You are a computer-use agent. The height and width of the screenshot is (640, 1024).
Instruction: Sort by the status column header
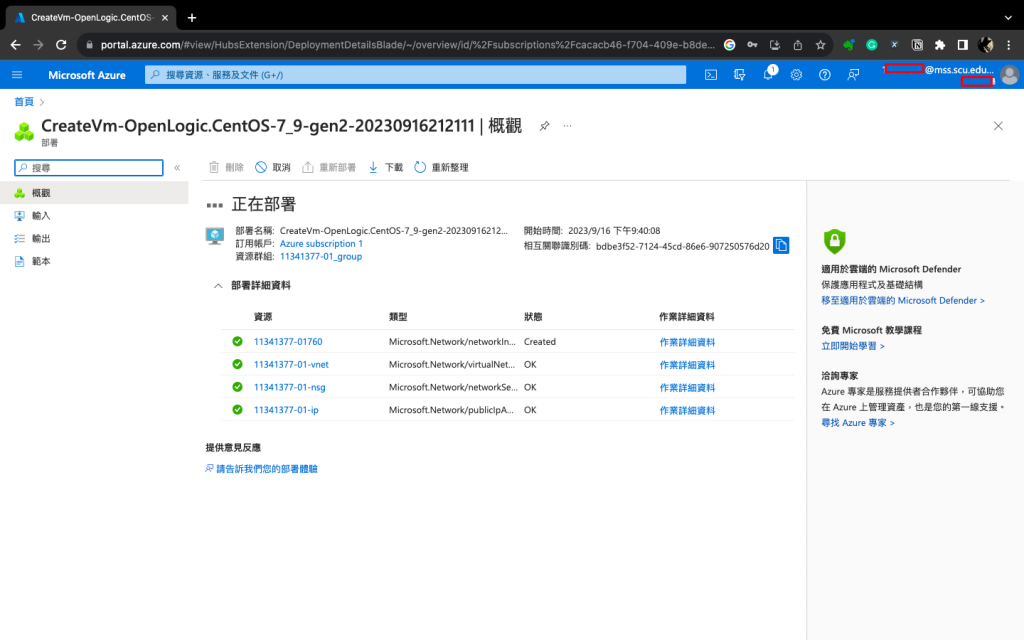(x=533, y=317)
